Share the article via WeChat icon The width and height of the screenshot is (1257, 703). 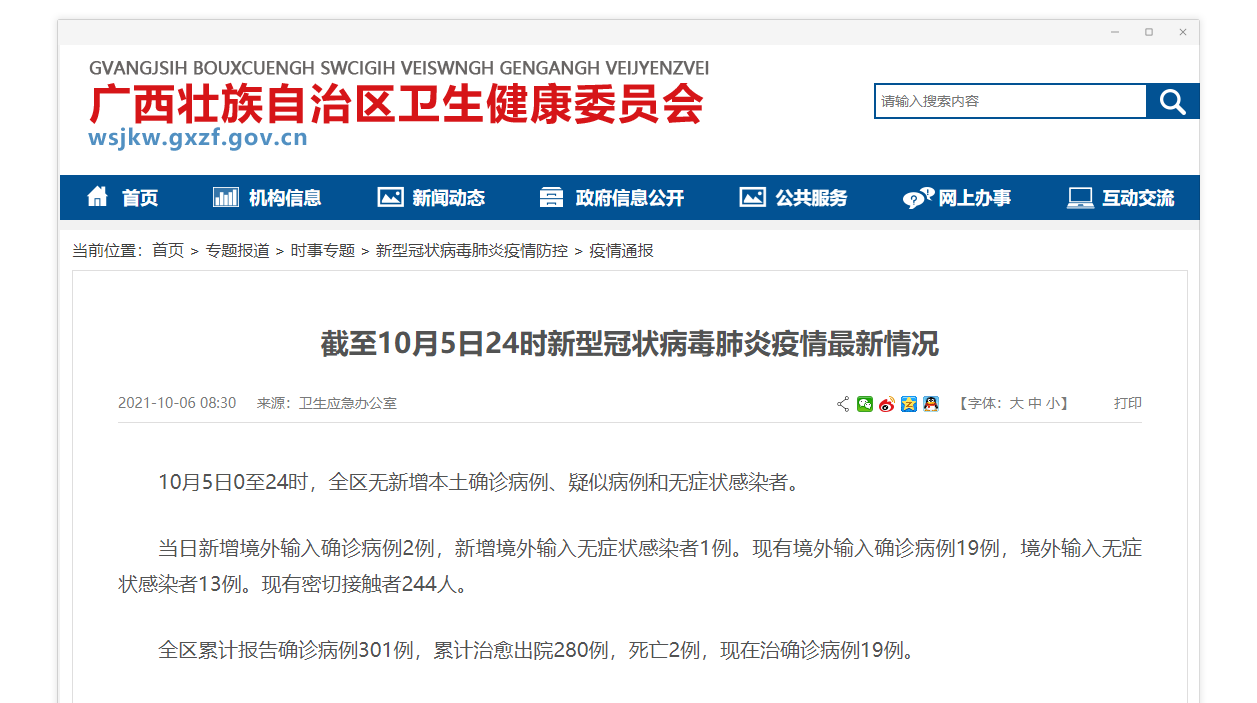click(865, 404)
